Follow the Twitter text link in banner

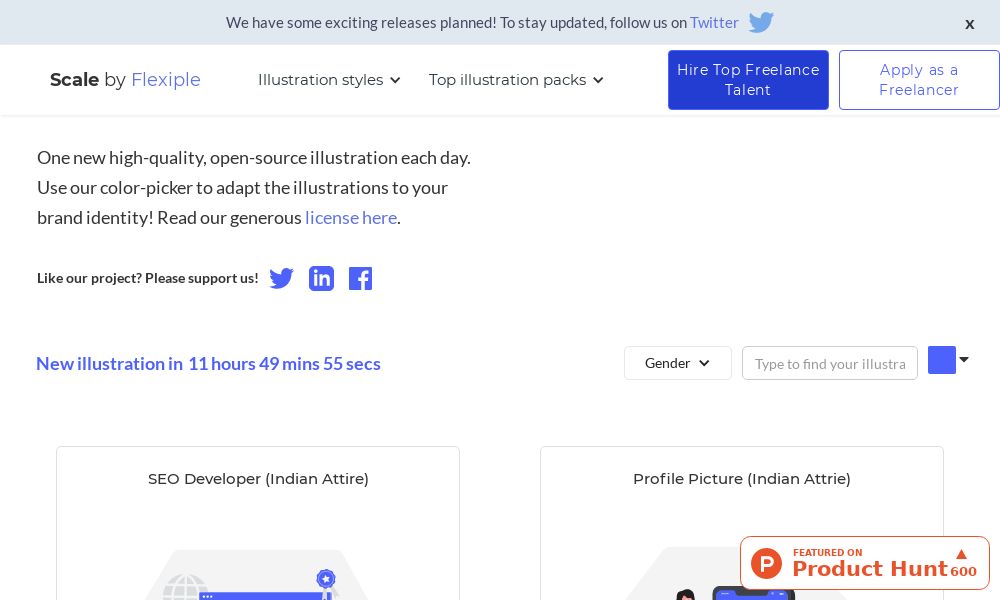714,22
